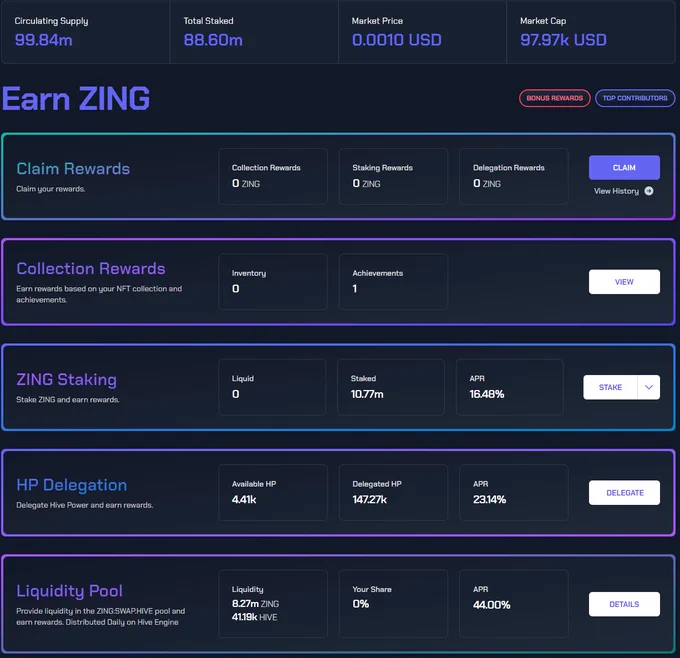Screen dimensions: 680x658
Task: Click the ZING Staking title
Action: coord(66,380)
